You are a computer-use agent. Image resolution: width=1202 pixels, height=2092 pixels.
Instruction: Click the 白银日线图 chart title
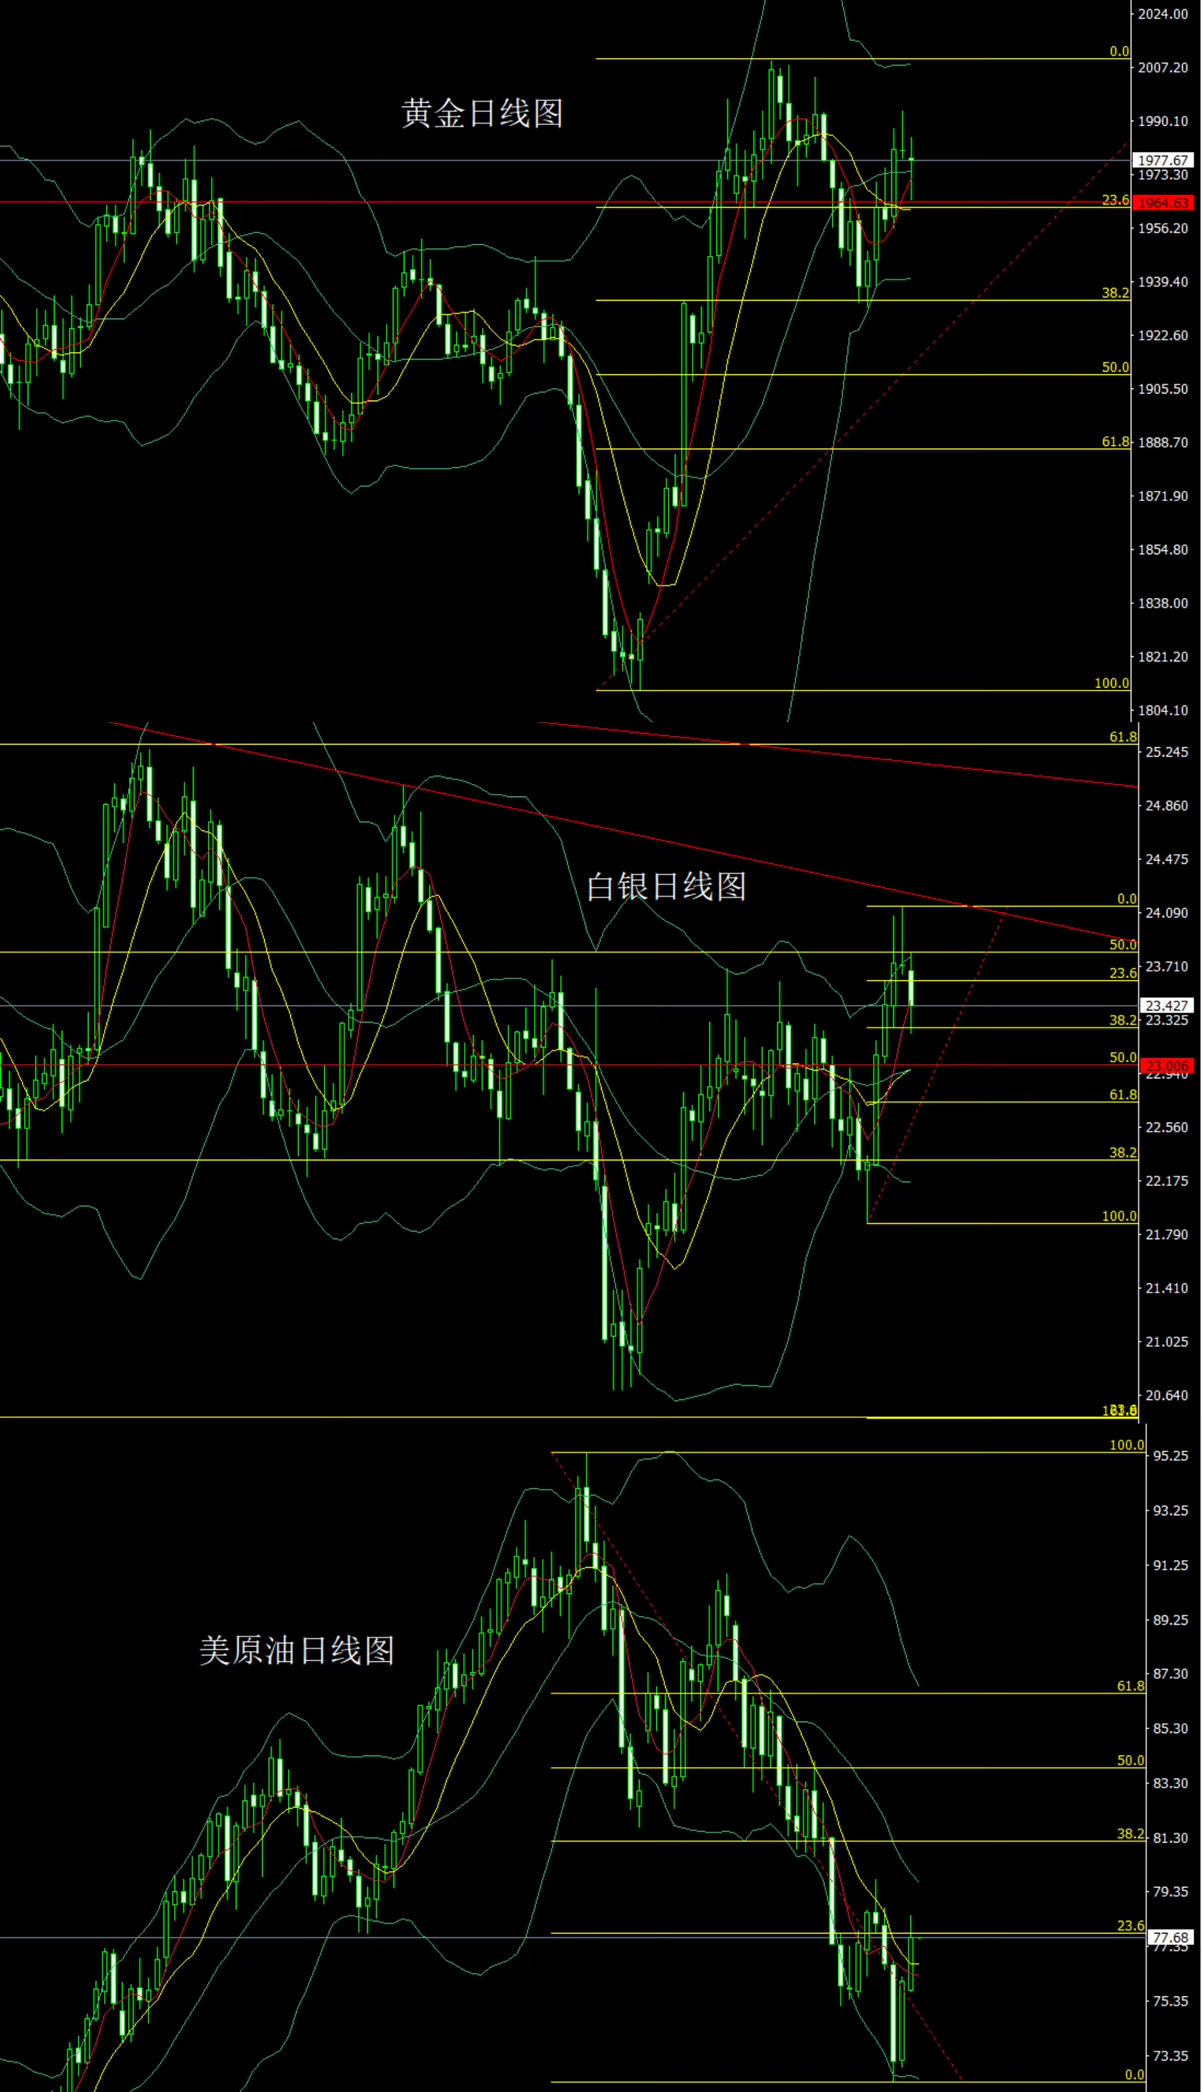(666, 886)
